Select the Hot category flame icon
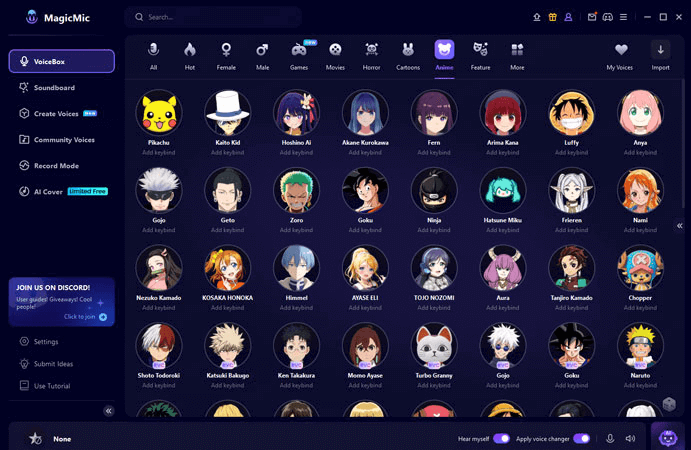This screenshot has width=691, height=450. tap(190, 50)
